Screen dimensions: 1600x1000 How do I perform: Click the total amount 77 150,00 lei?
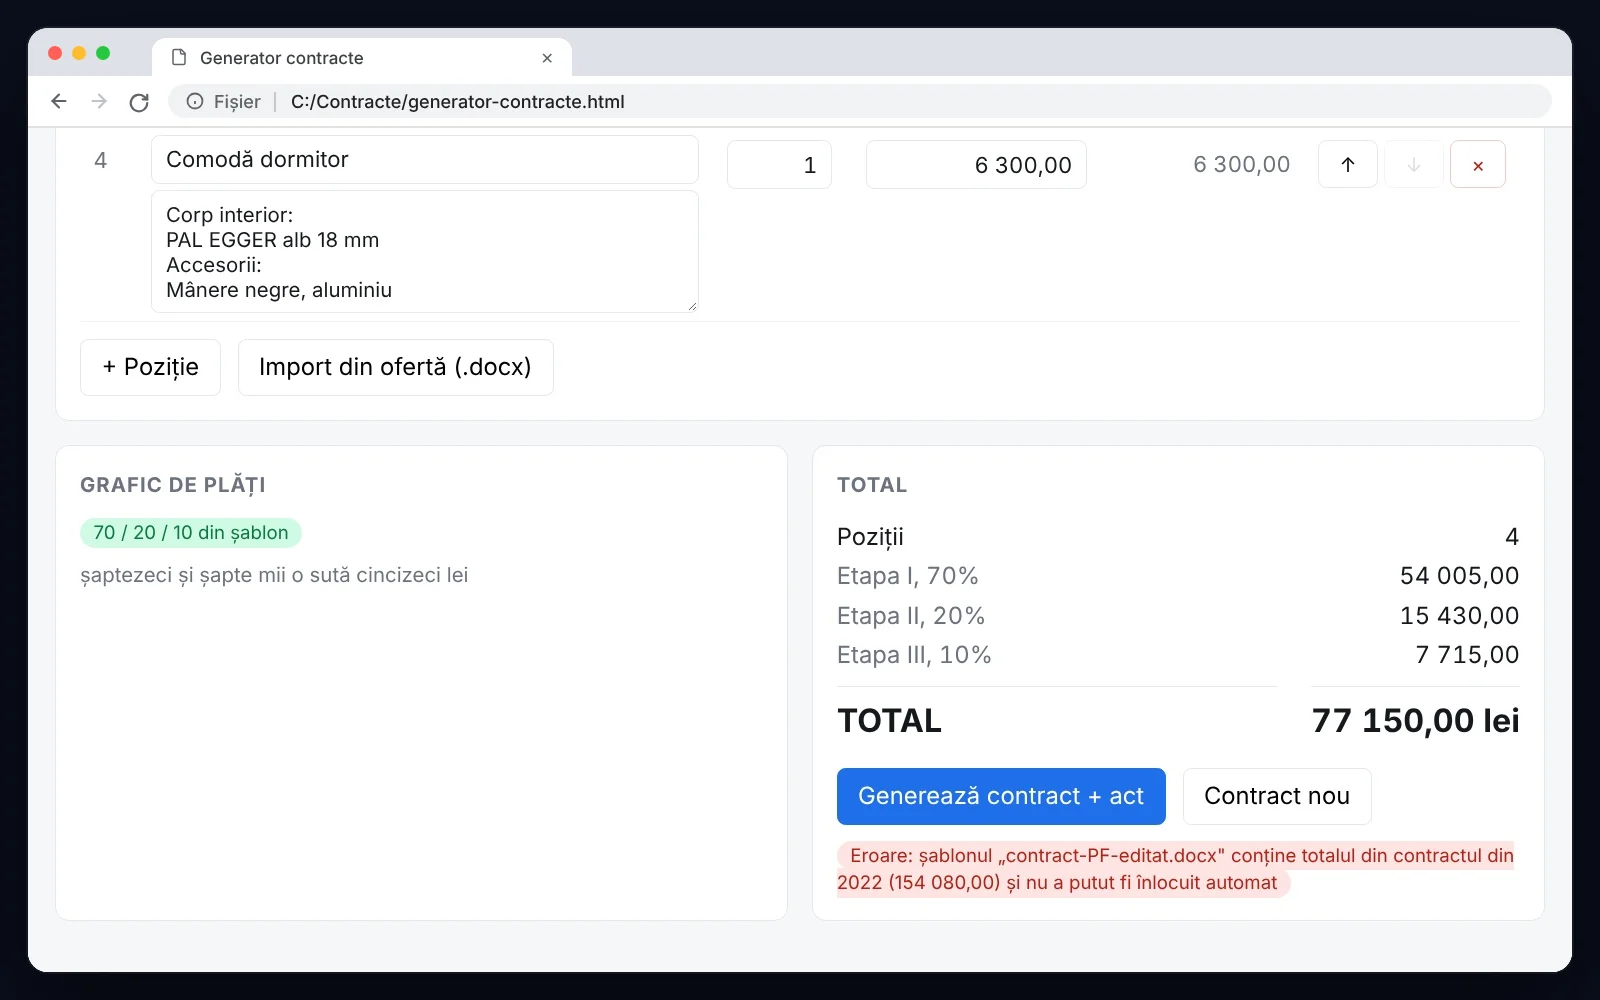[x=1415, y=721]
